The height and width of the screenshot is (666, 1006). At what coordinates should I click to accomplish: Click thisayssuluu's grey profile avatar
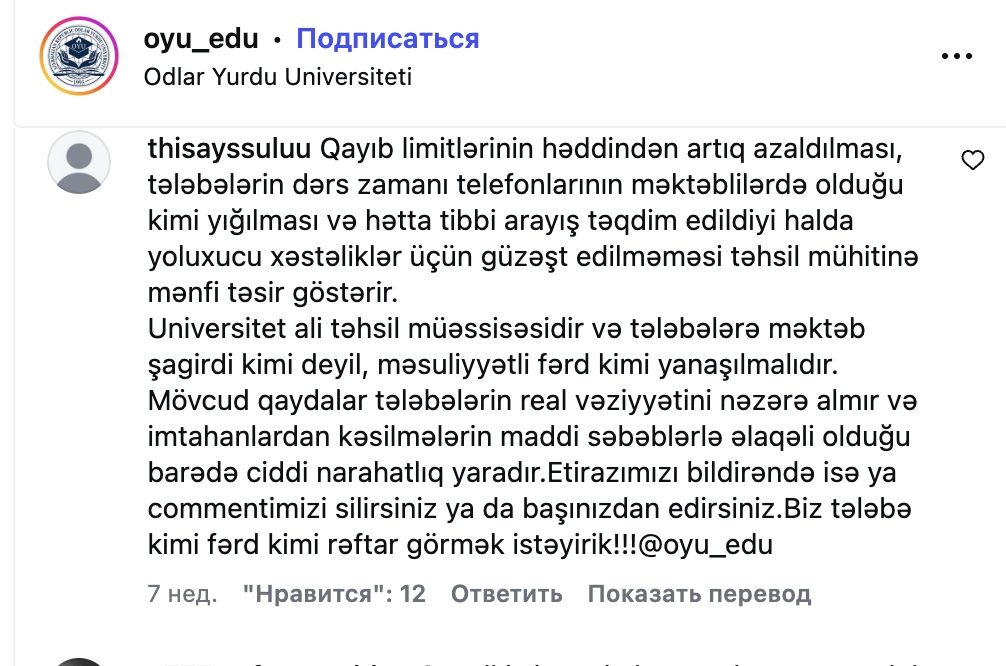point(79,162)
